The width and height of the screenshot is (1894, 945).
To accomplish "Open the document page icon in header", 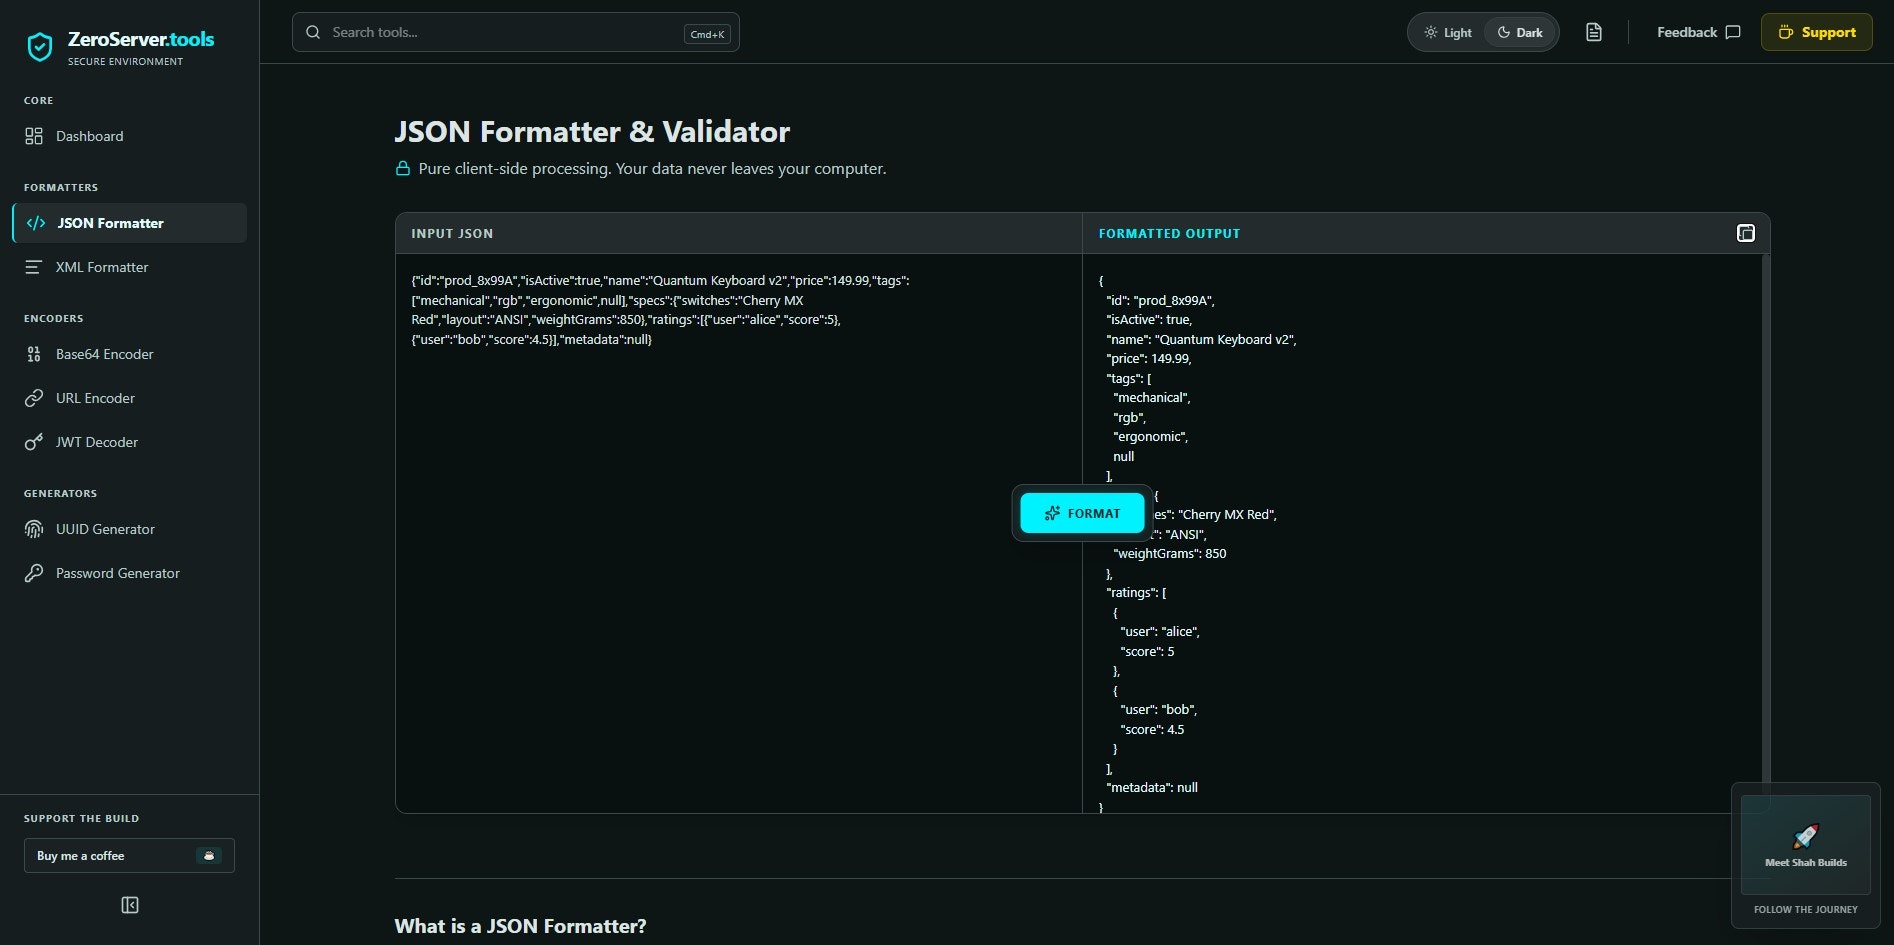I will [1594, 32].
